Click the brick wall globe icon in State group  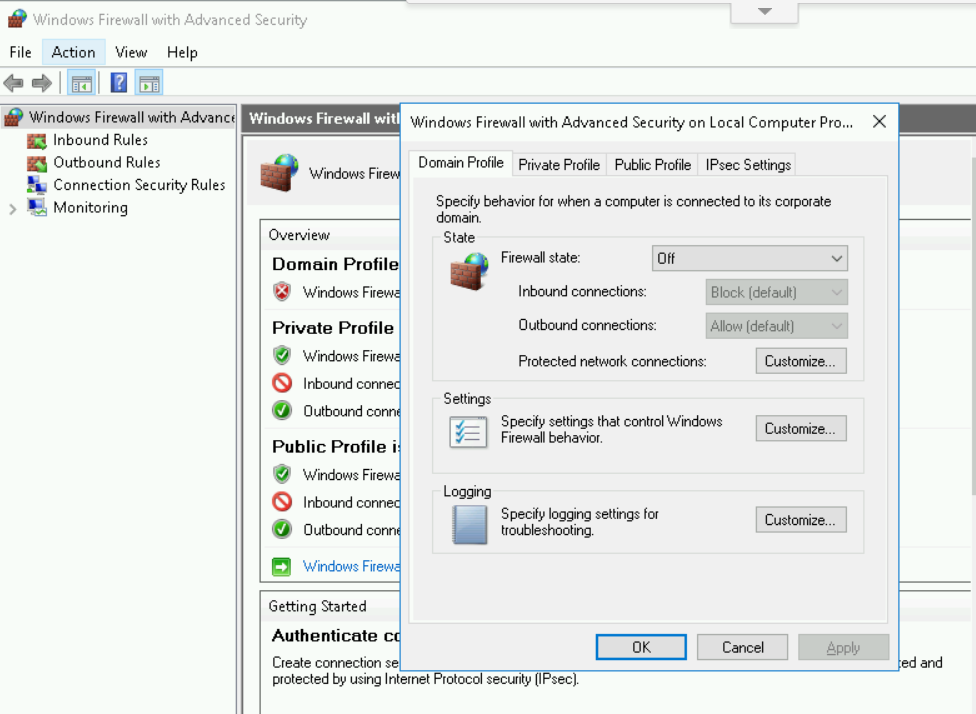[x=469, y=271]
